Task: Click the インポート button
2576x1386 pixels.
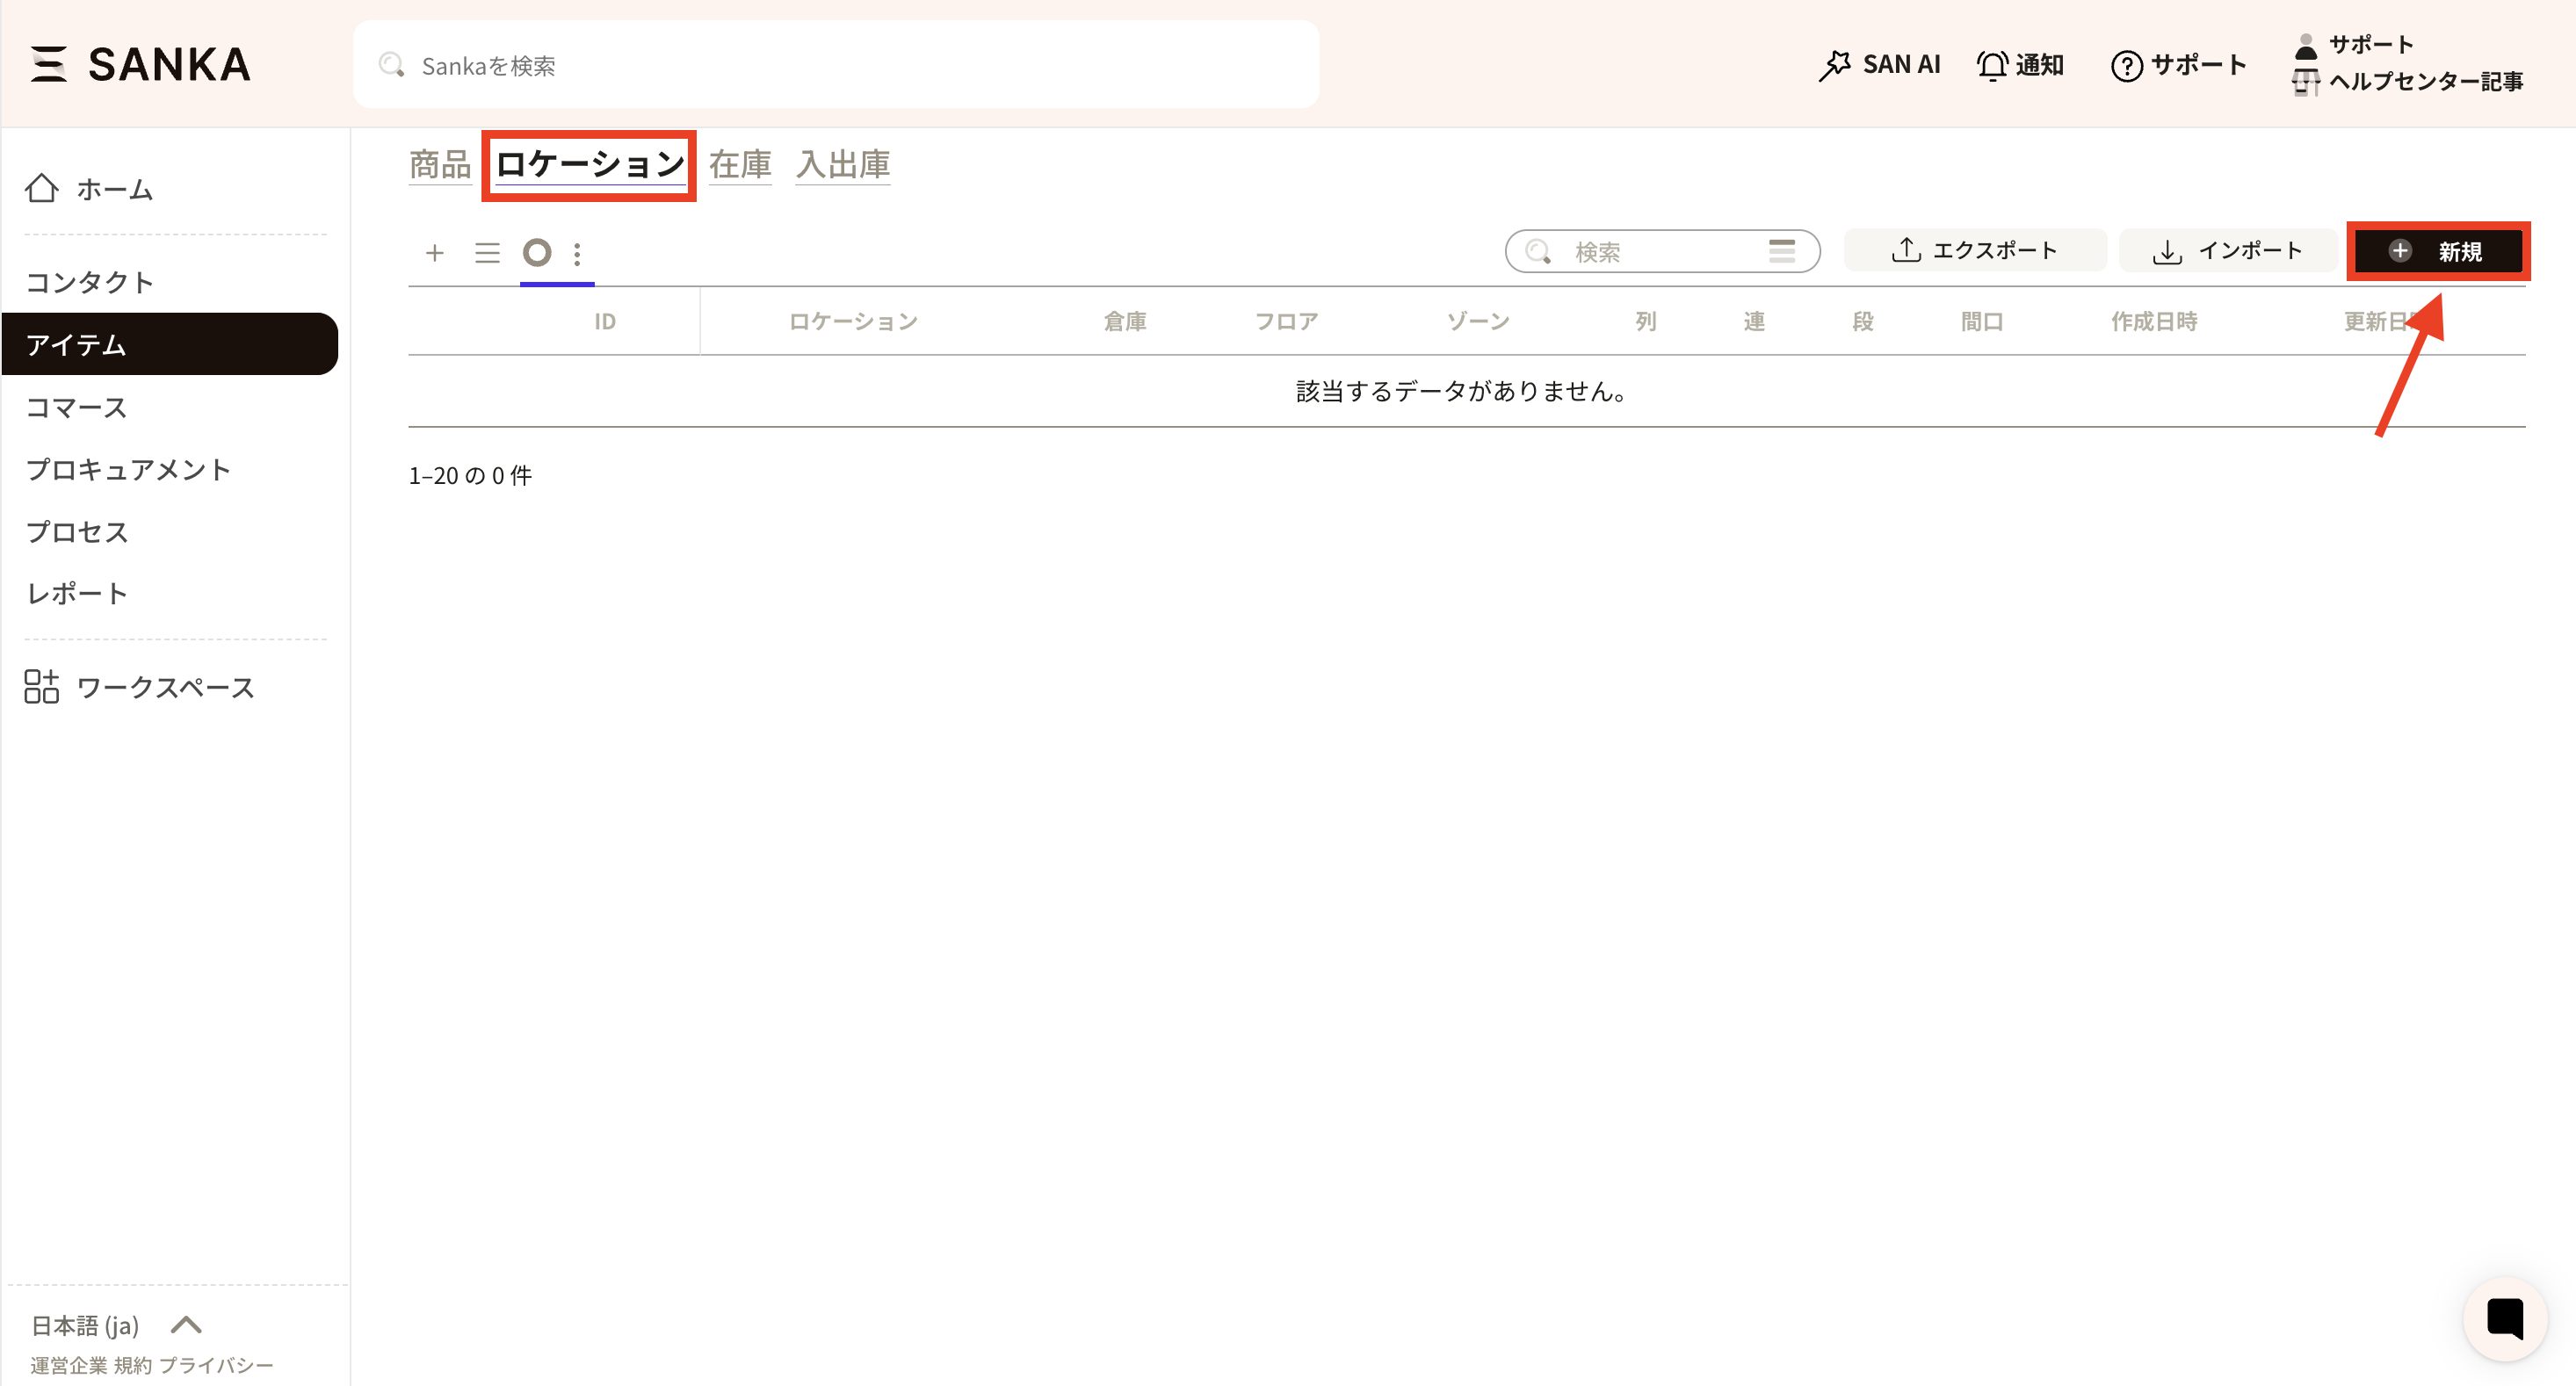Action: 2226,250
